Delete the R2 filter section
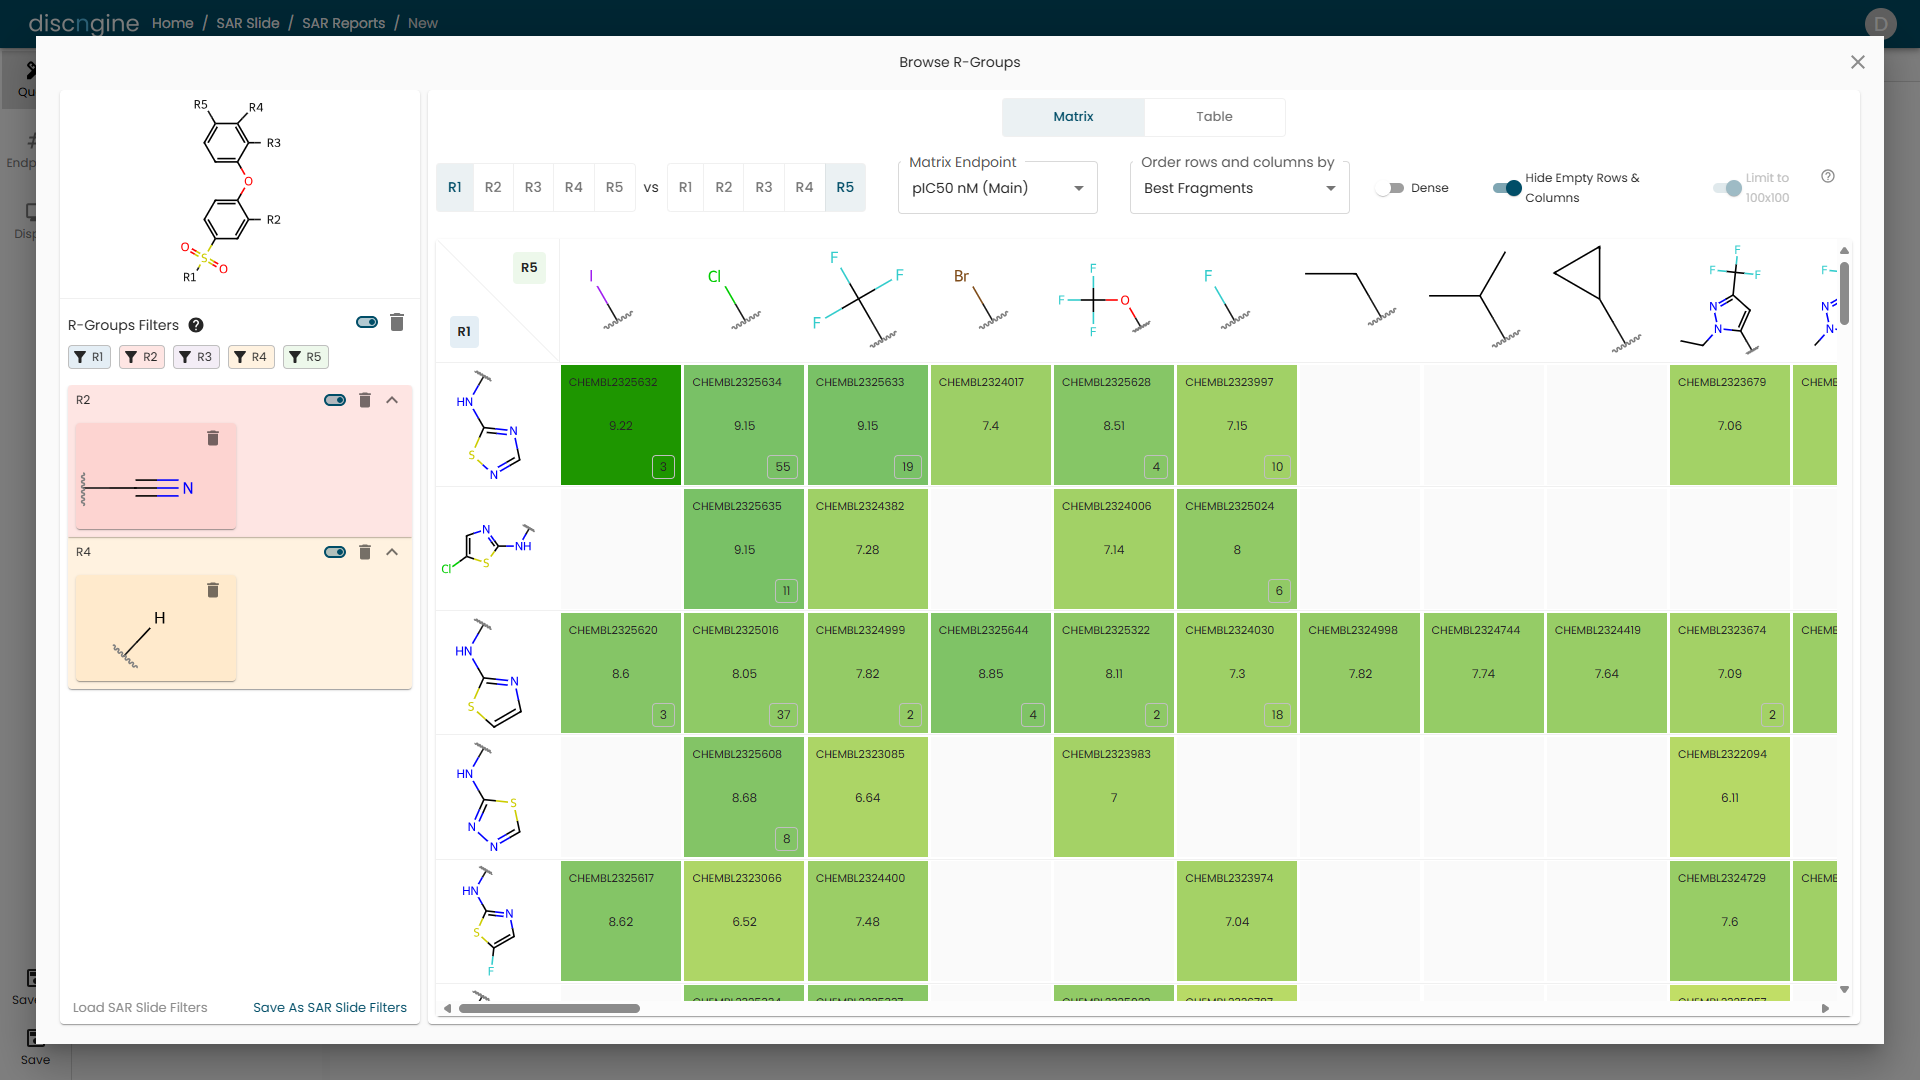The image size is (1920, 1080). pyautogui.click(x=365, y=400)
